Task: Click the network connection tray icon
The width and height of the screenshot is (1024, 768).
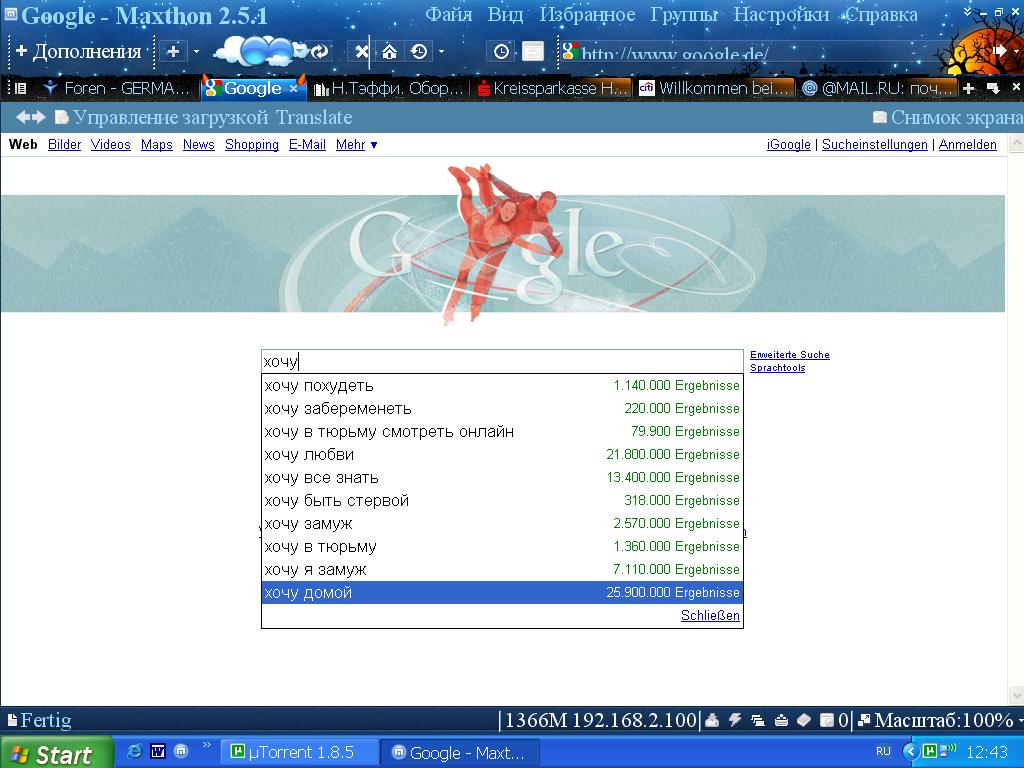Action: click(948, 750)
